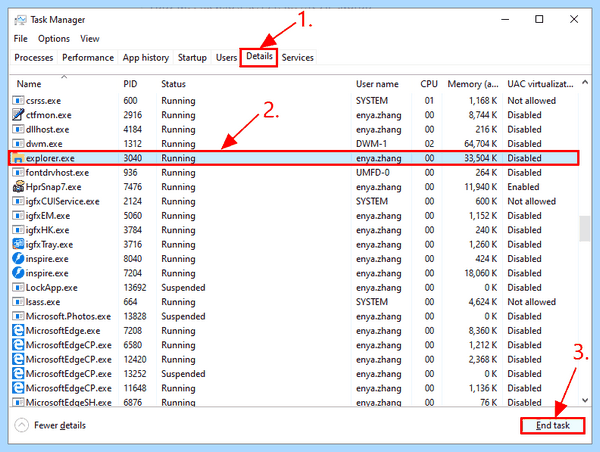Click the MicrosoftEdgeCP.exe icon, PID 6580
600x452 pixels.
click(x=18, y=345)
